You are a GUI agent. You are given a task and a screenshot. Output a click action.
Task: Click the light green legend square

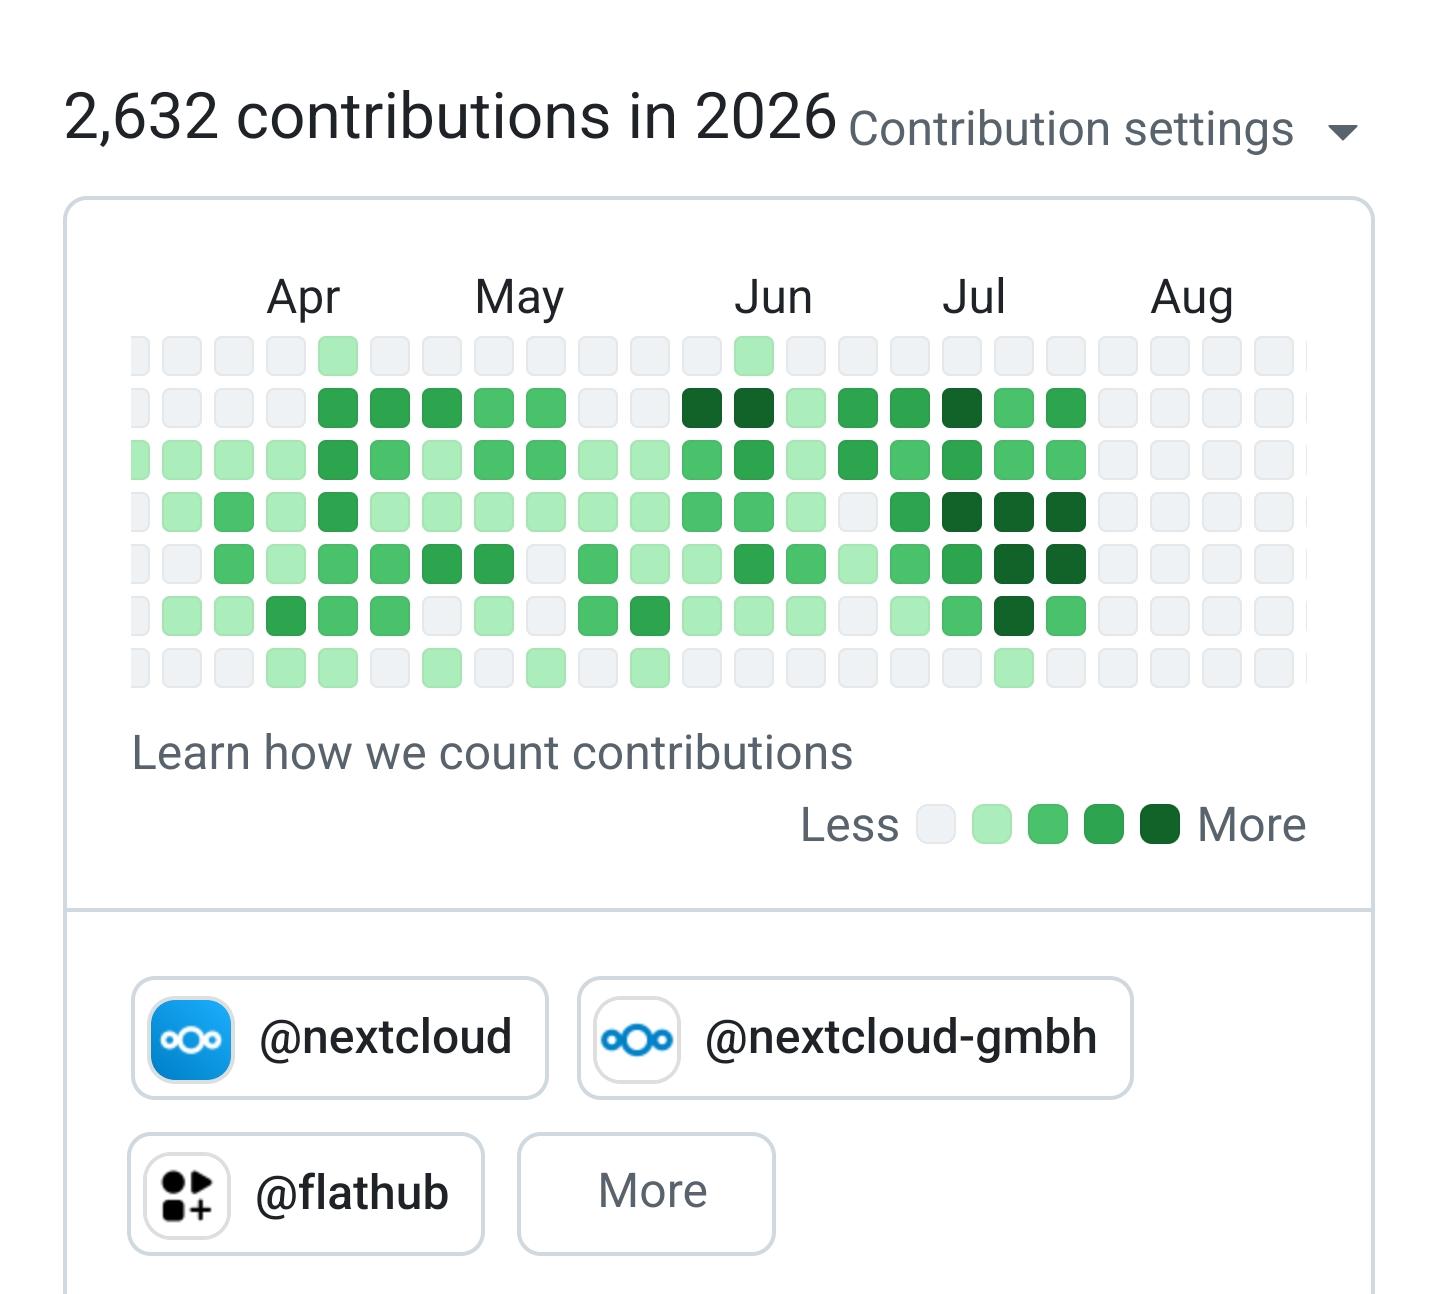[x=992, y=824]
